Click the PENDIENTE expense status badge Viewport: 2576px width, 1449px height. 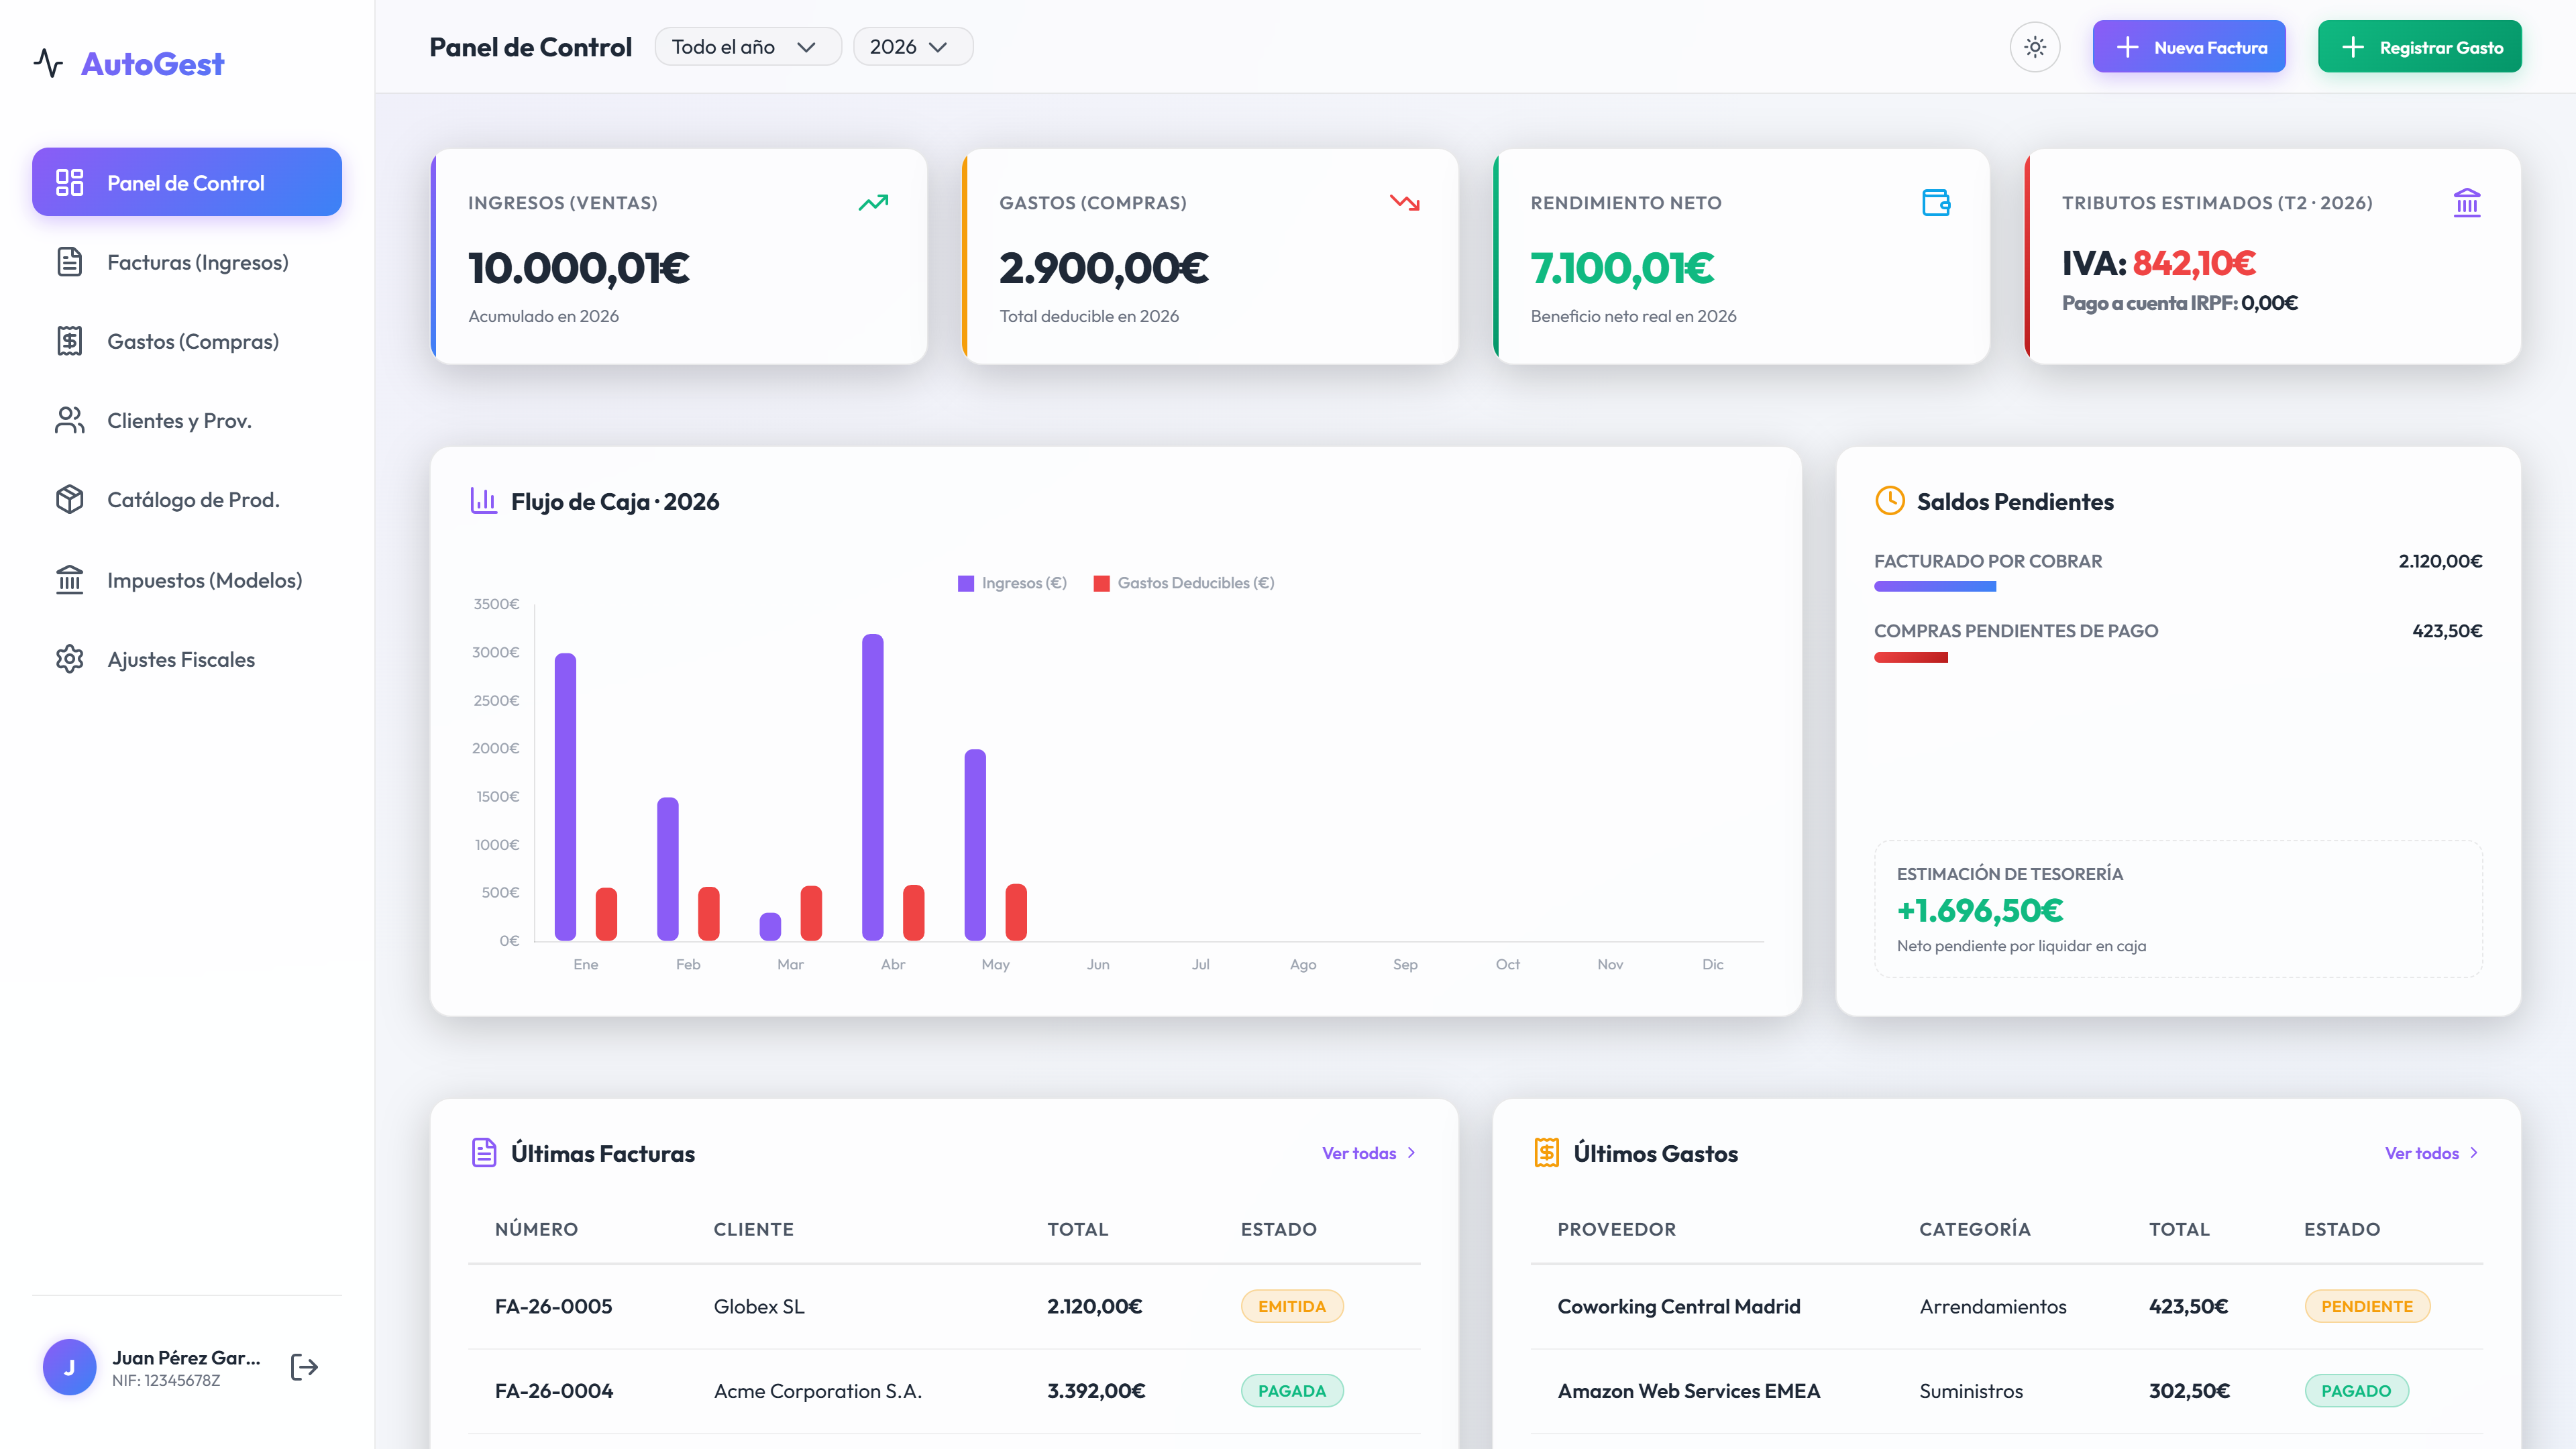pos(2366,1306)
